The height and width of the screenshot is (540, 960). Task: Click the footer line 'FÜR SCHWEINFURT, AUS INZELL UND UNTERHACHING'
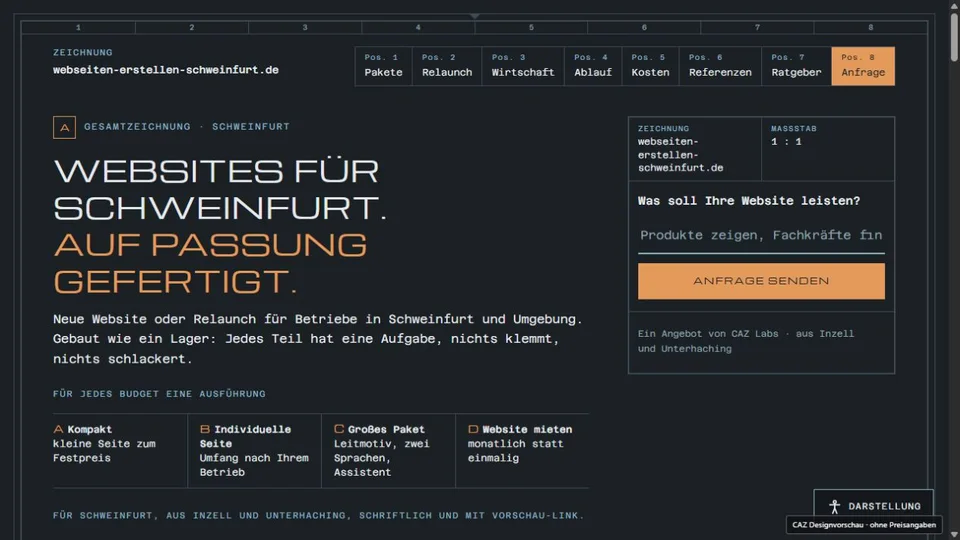[x=318, y=516]
